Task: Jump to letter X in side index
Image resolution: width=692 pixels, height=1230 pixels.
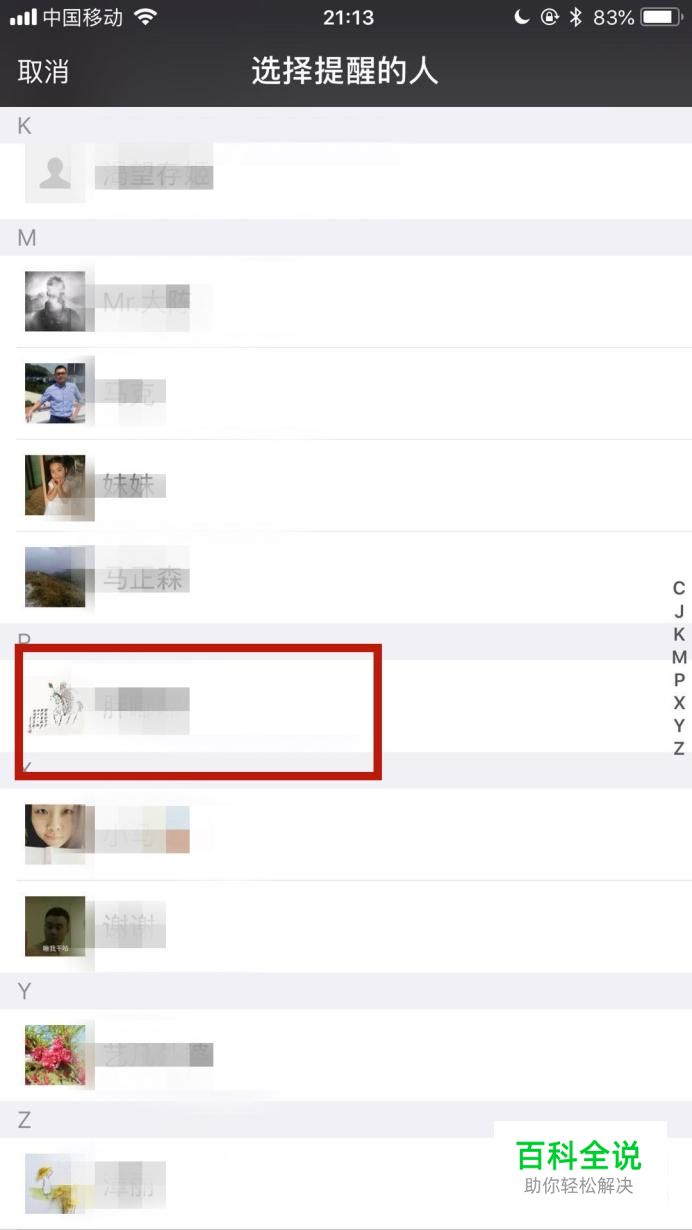Action: [679, 703]
